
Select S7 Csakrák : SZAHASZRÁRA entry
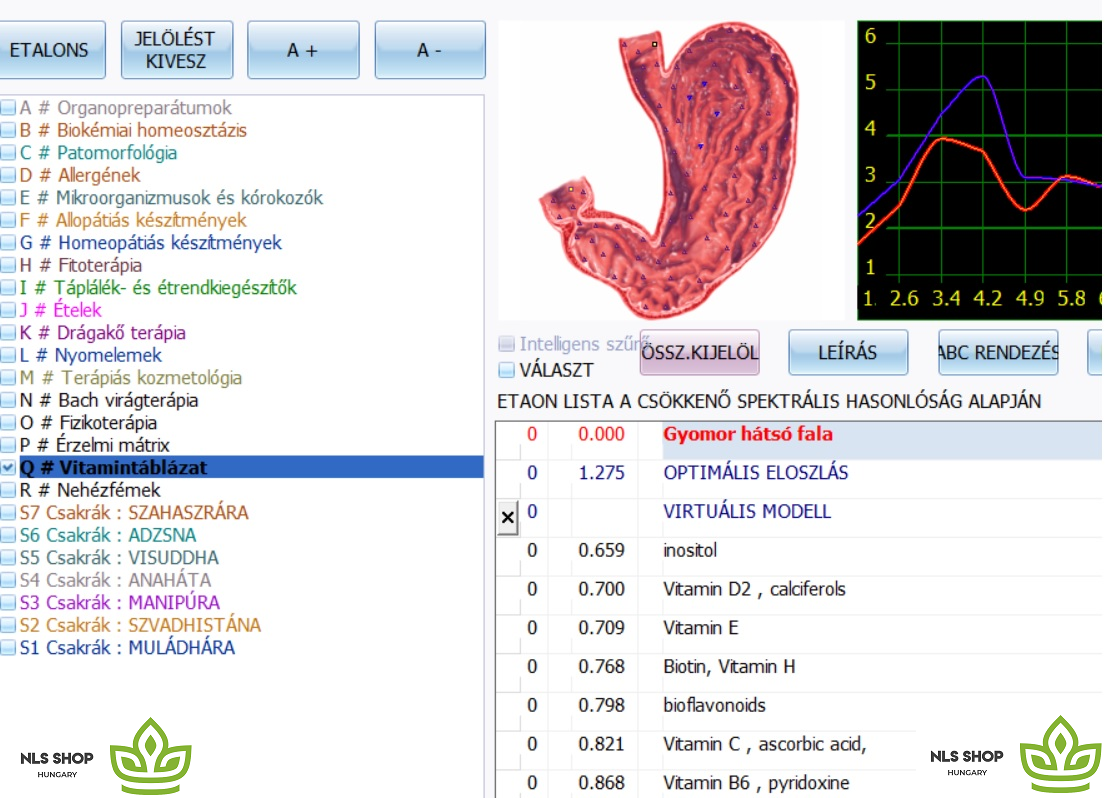tap(134, 513)
